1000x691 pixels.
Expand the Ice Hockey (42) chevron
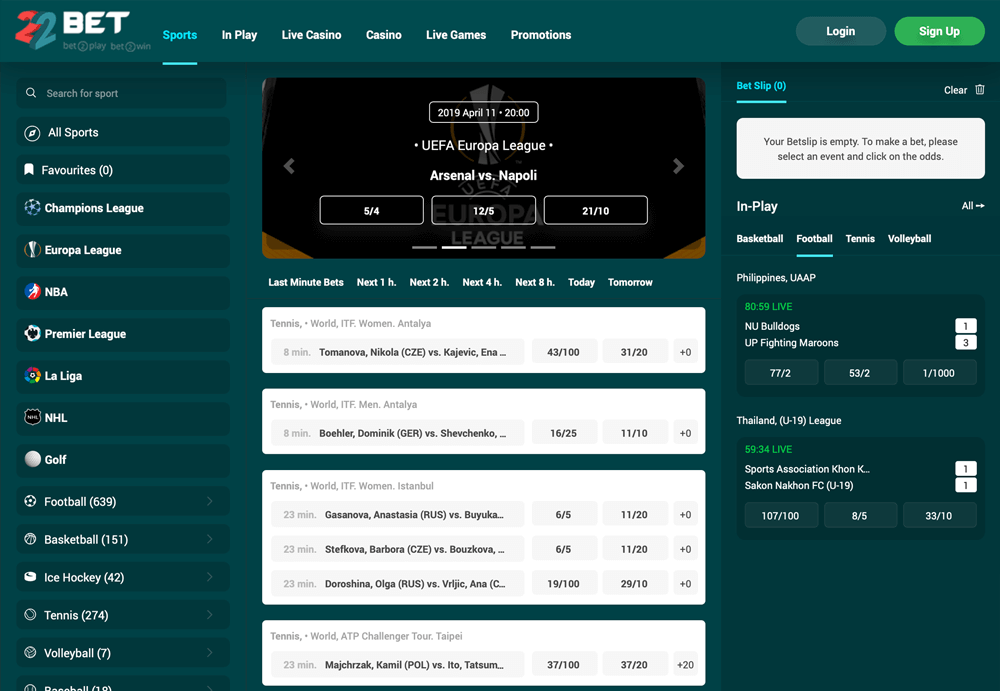pyautogui.click(x=210, y=577)
